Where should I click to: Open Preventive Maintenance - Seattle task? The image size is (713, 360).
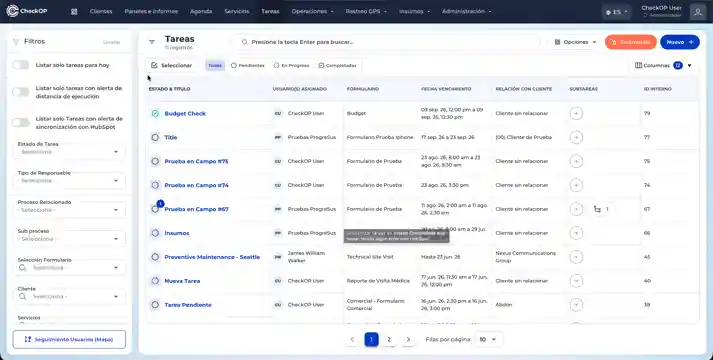(x=212, y=257)
